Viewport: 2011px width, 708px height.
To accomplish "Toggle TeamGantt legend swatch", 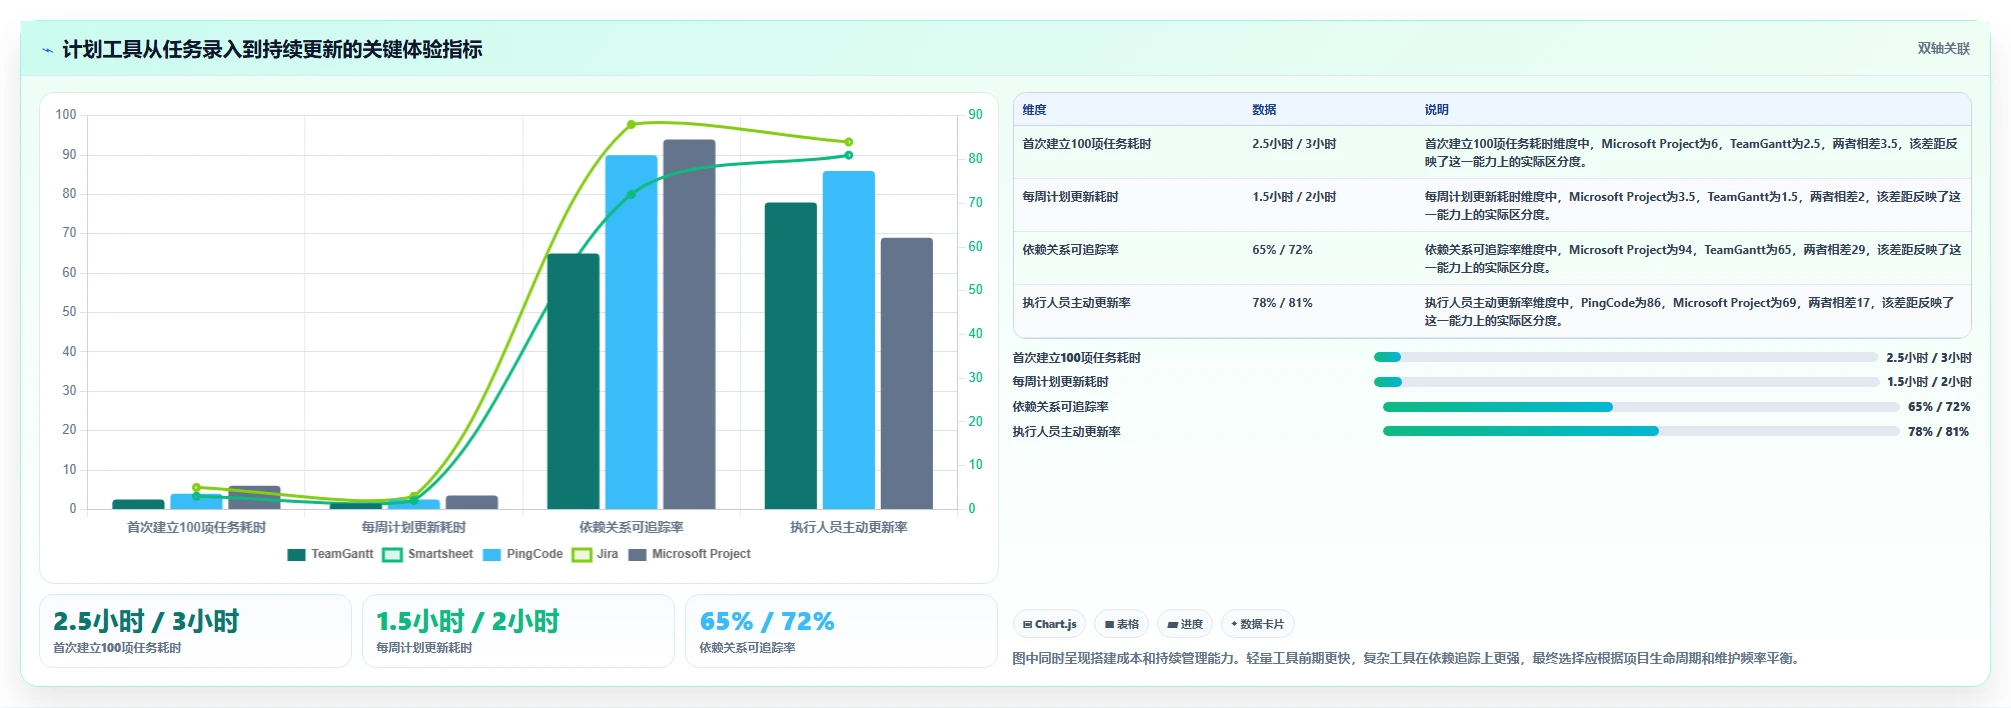I will pos(296,555).
